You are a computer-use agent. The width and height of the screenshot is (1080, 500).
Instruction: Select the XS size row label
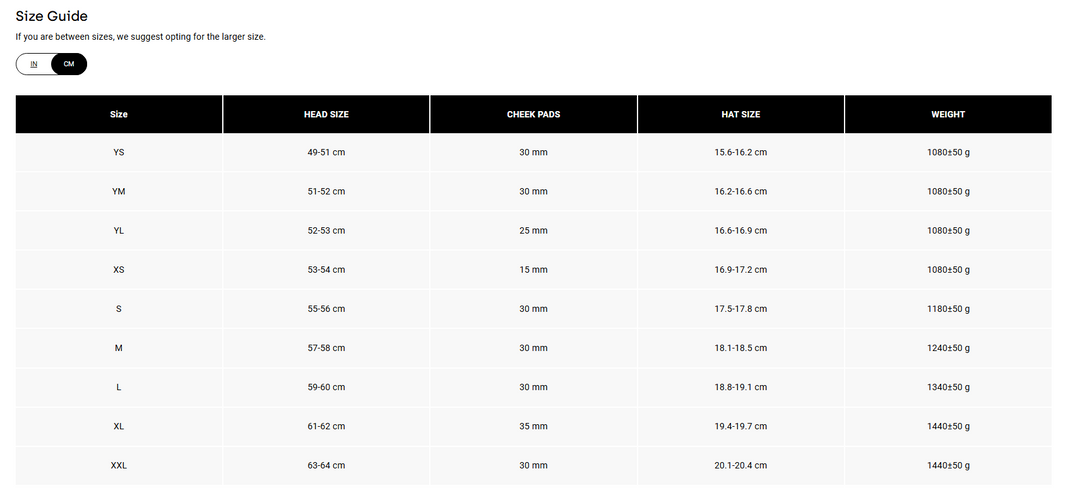click(119, 270)
